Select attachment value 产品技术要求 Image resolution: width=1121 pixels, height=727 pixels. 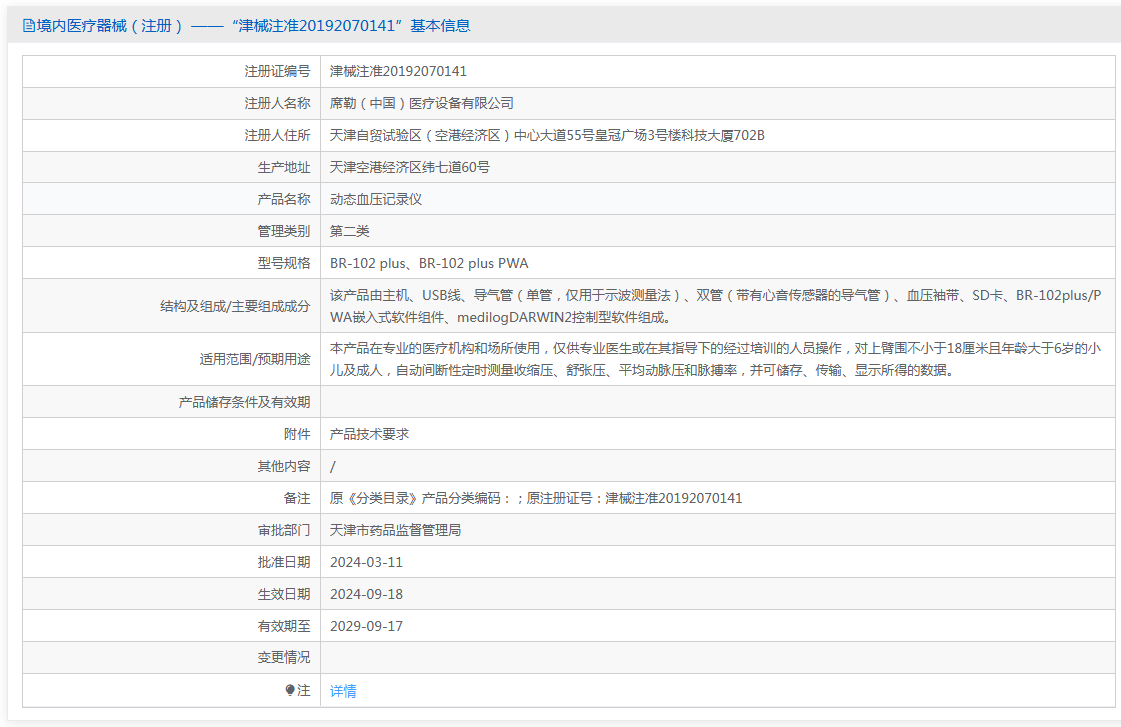(370, 434)
